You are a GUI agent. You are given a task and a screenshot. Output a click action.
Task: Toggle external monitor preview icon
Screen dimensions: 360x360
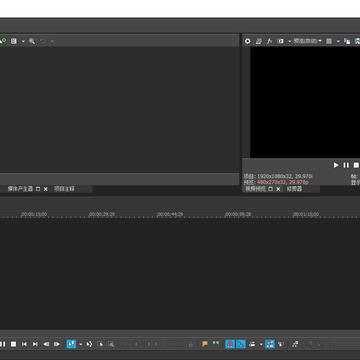click(x=258, y=41)
